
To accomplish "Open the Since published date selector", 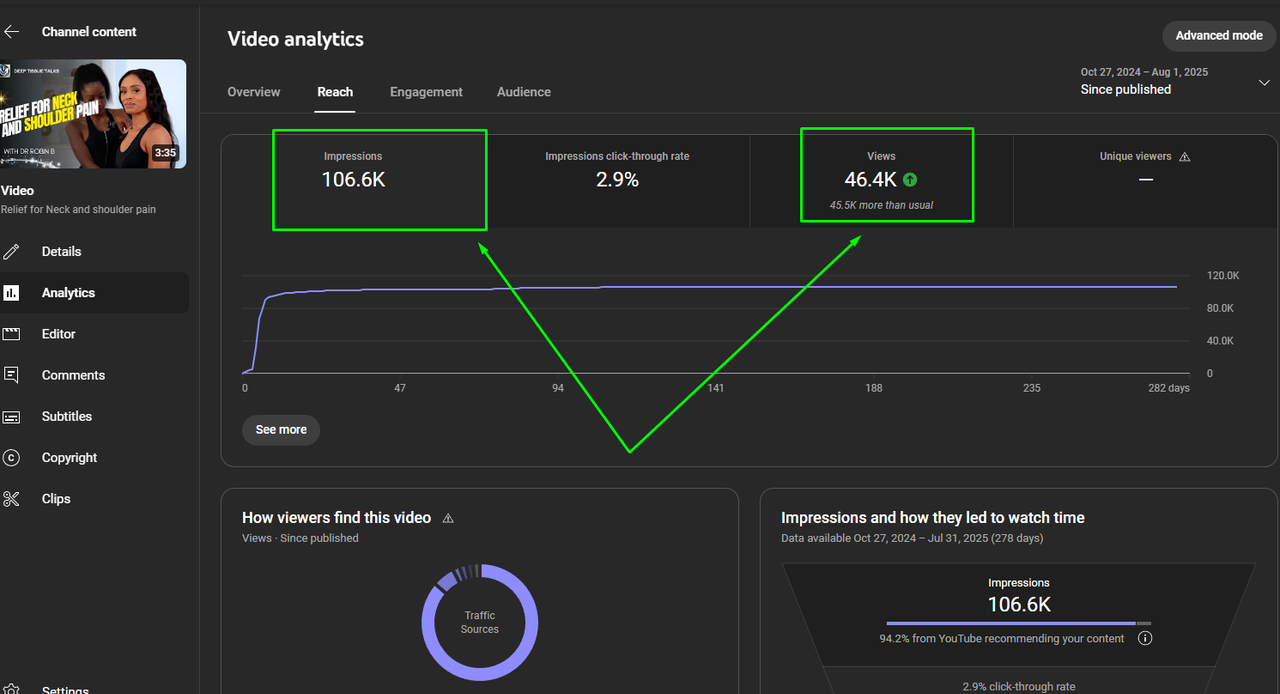I will point(1175,81).
